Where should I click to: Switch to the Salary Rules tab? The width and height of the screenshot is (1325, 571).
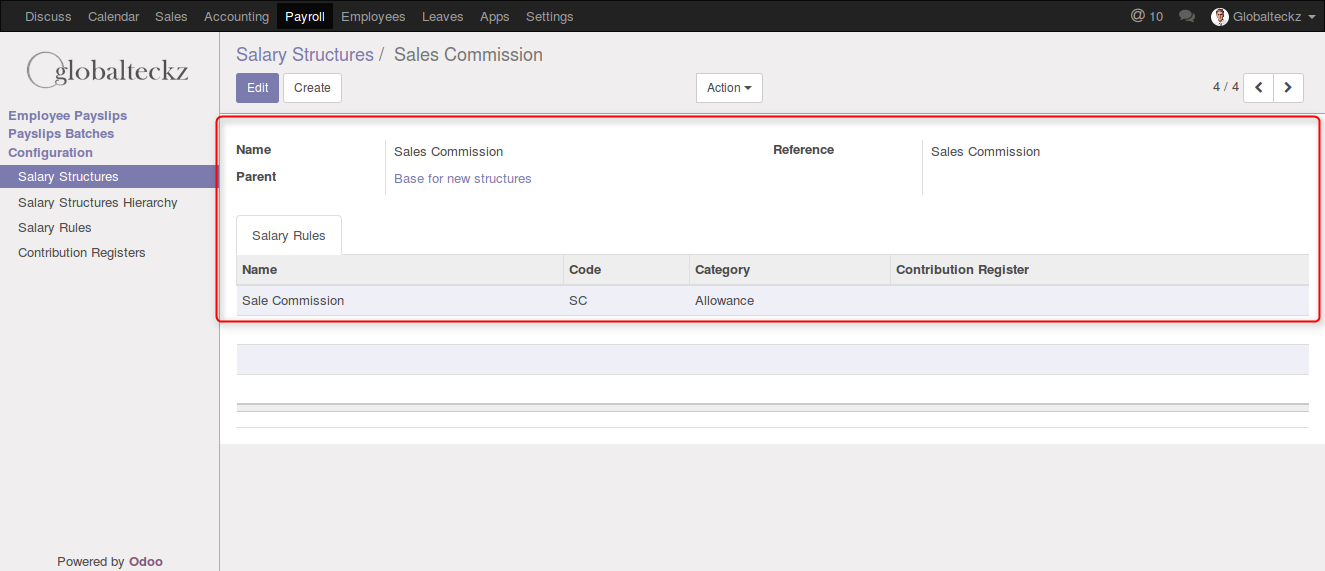(x=289, y=236)
